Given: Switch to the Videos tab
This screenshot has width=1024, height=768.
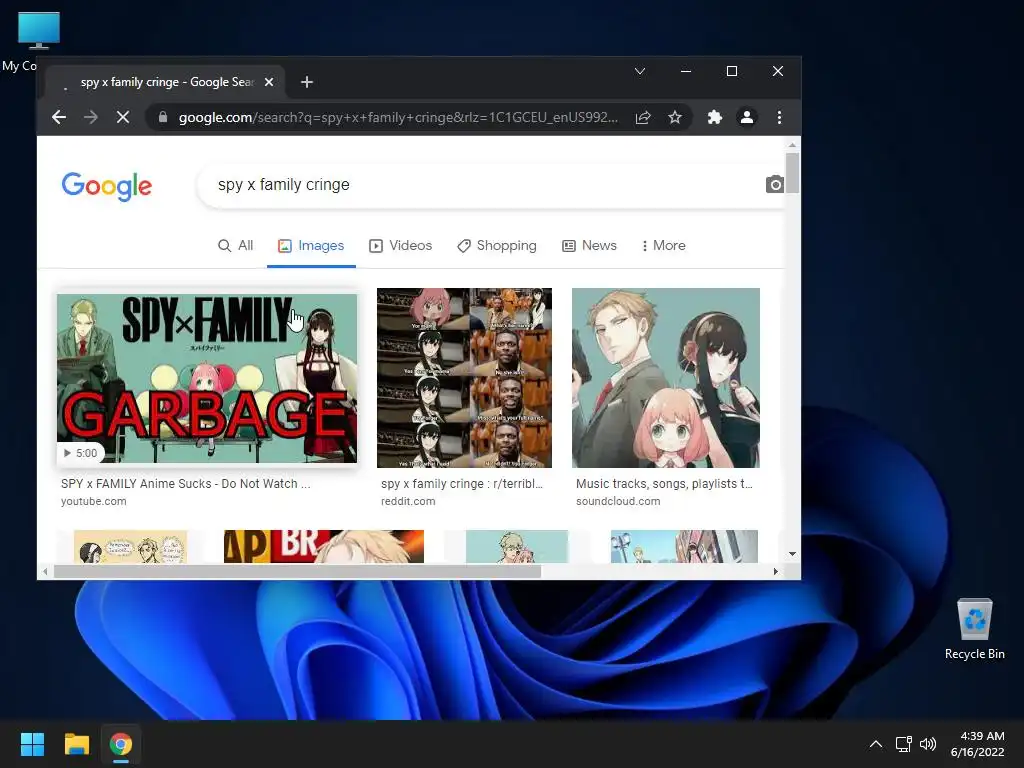Looking at the screenshot, I should [x=400, y=246].
